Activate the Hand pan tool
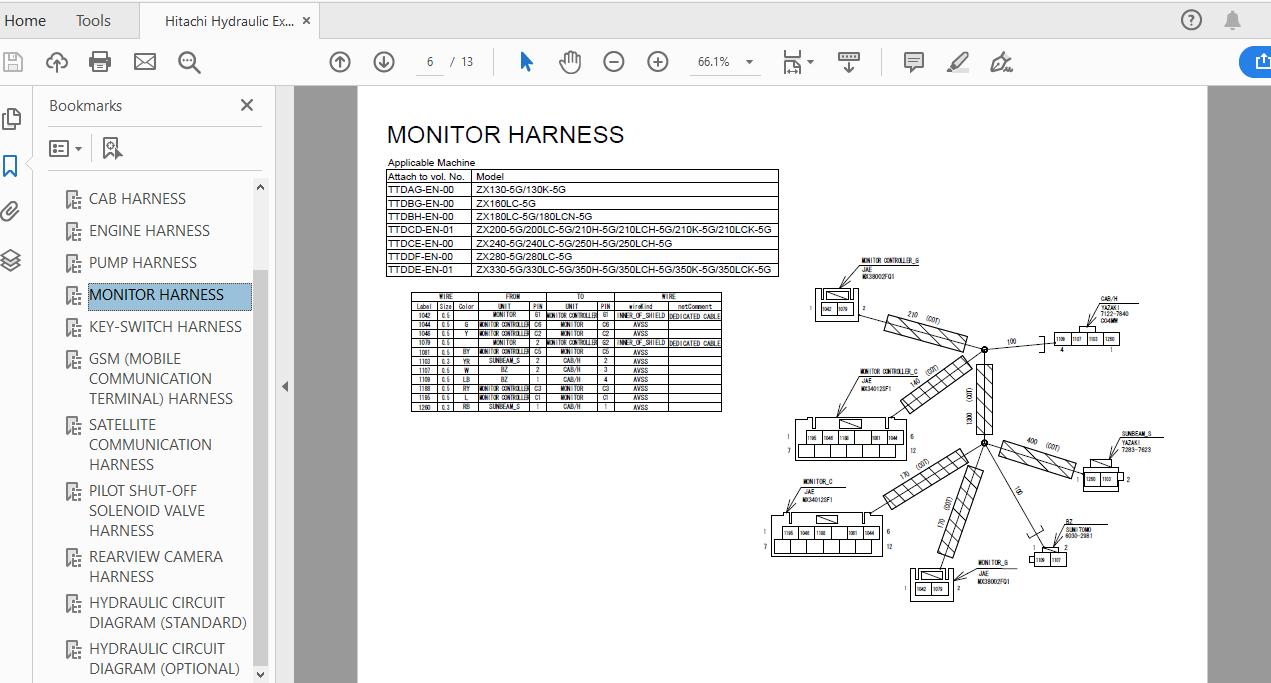 (x=570, y=62)
